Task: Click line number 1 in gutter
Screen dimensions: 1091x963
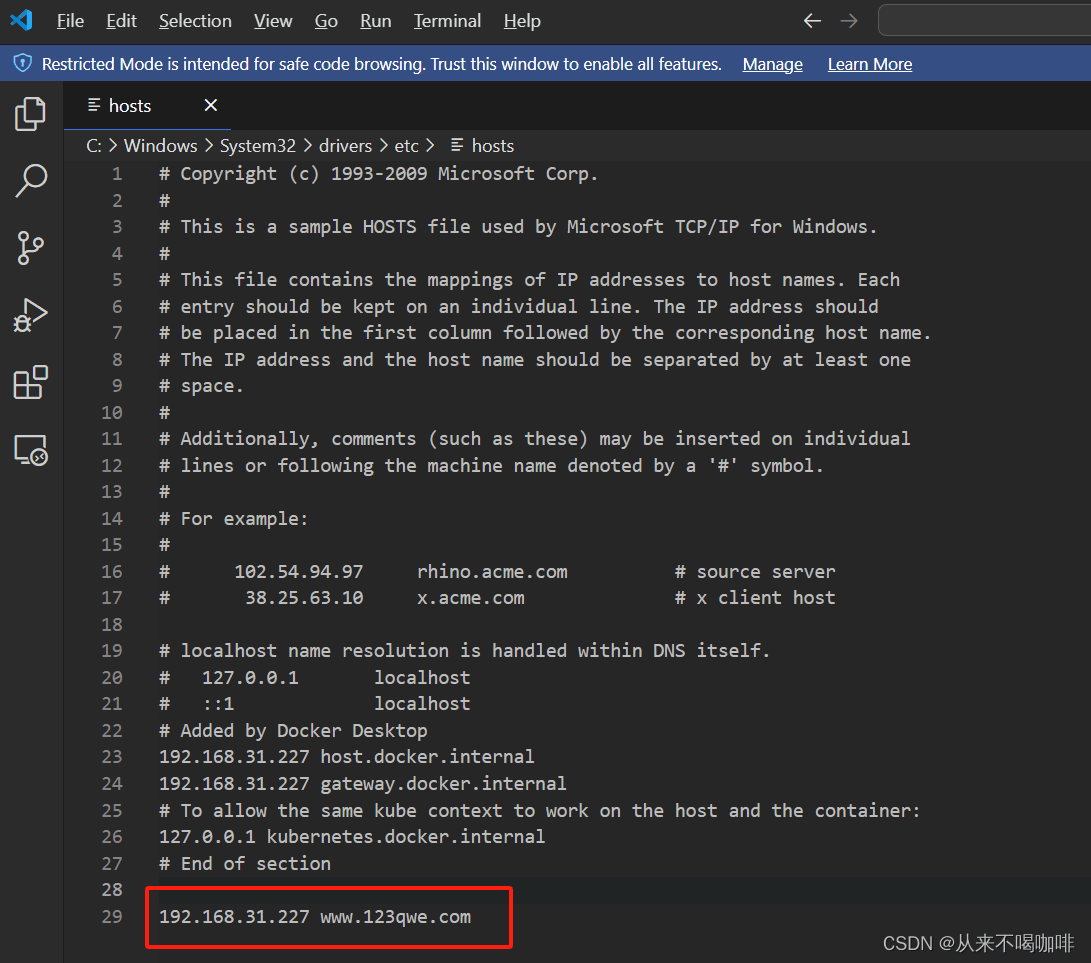Action: (x=117, y=173)
